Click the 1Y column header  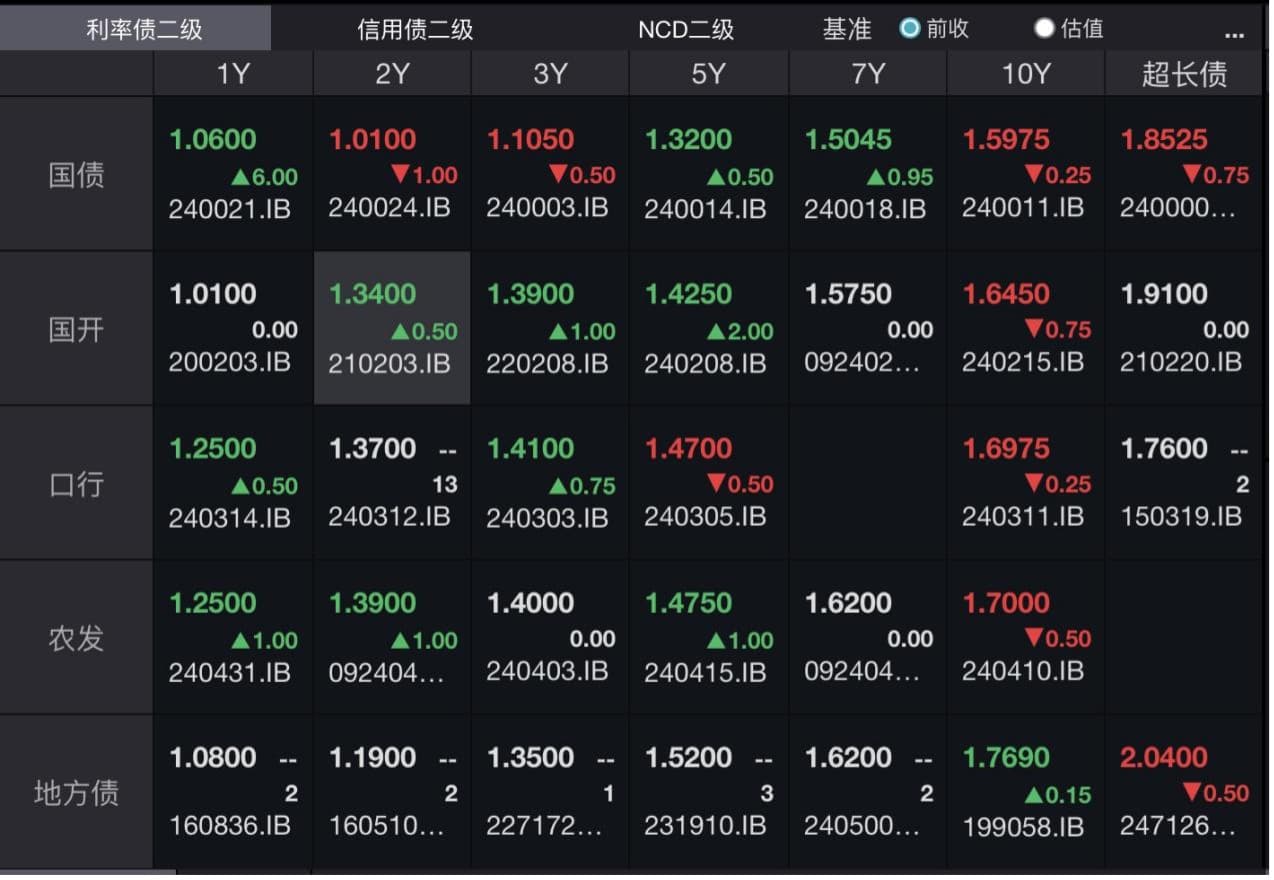pos(233,74)
